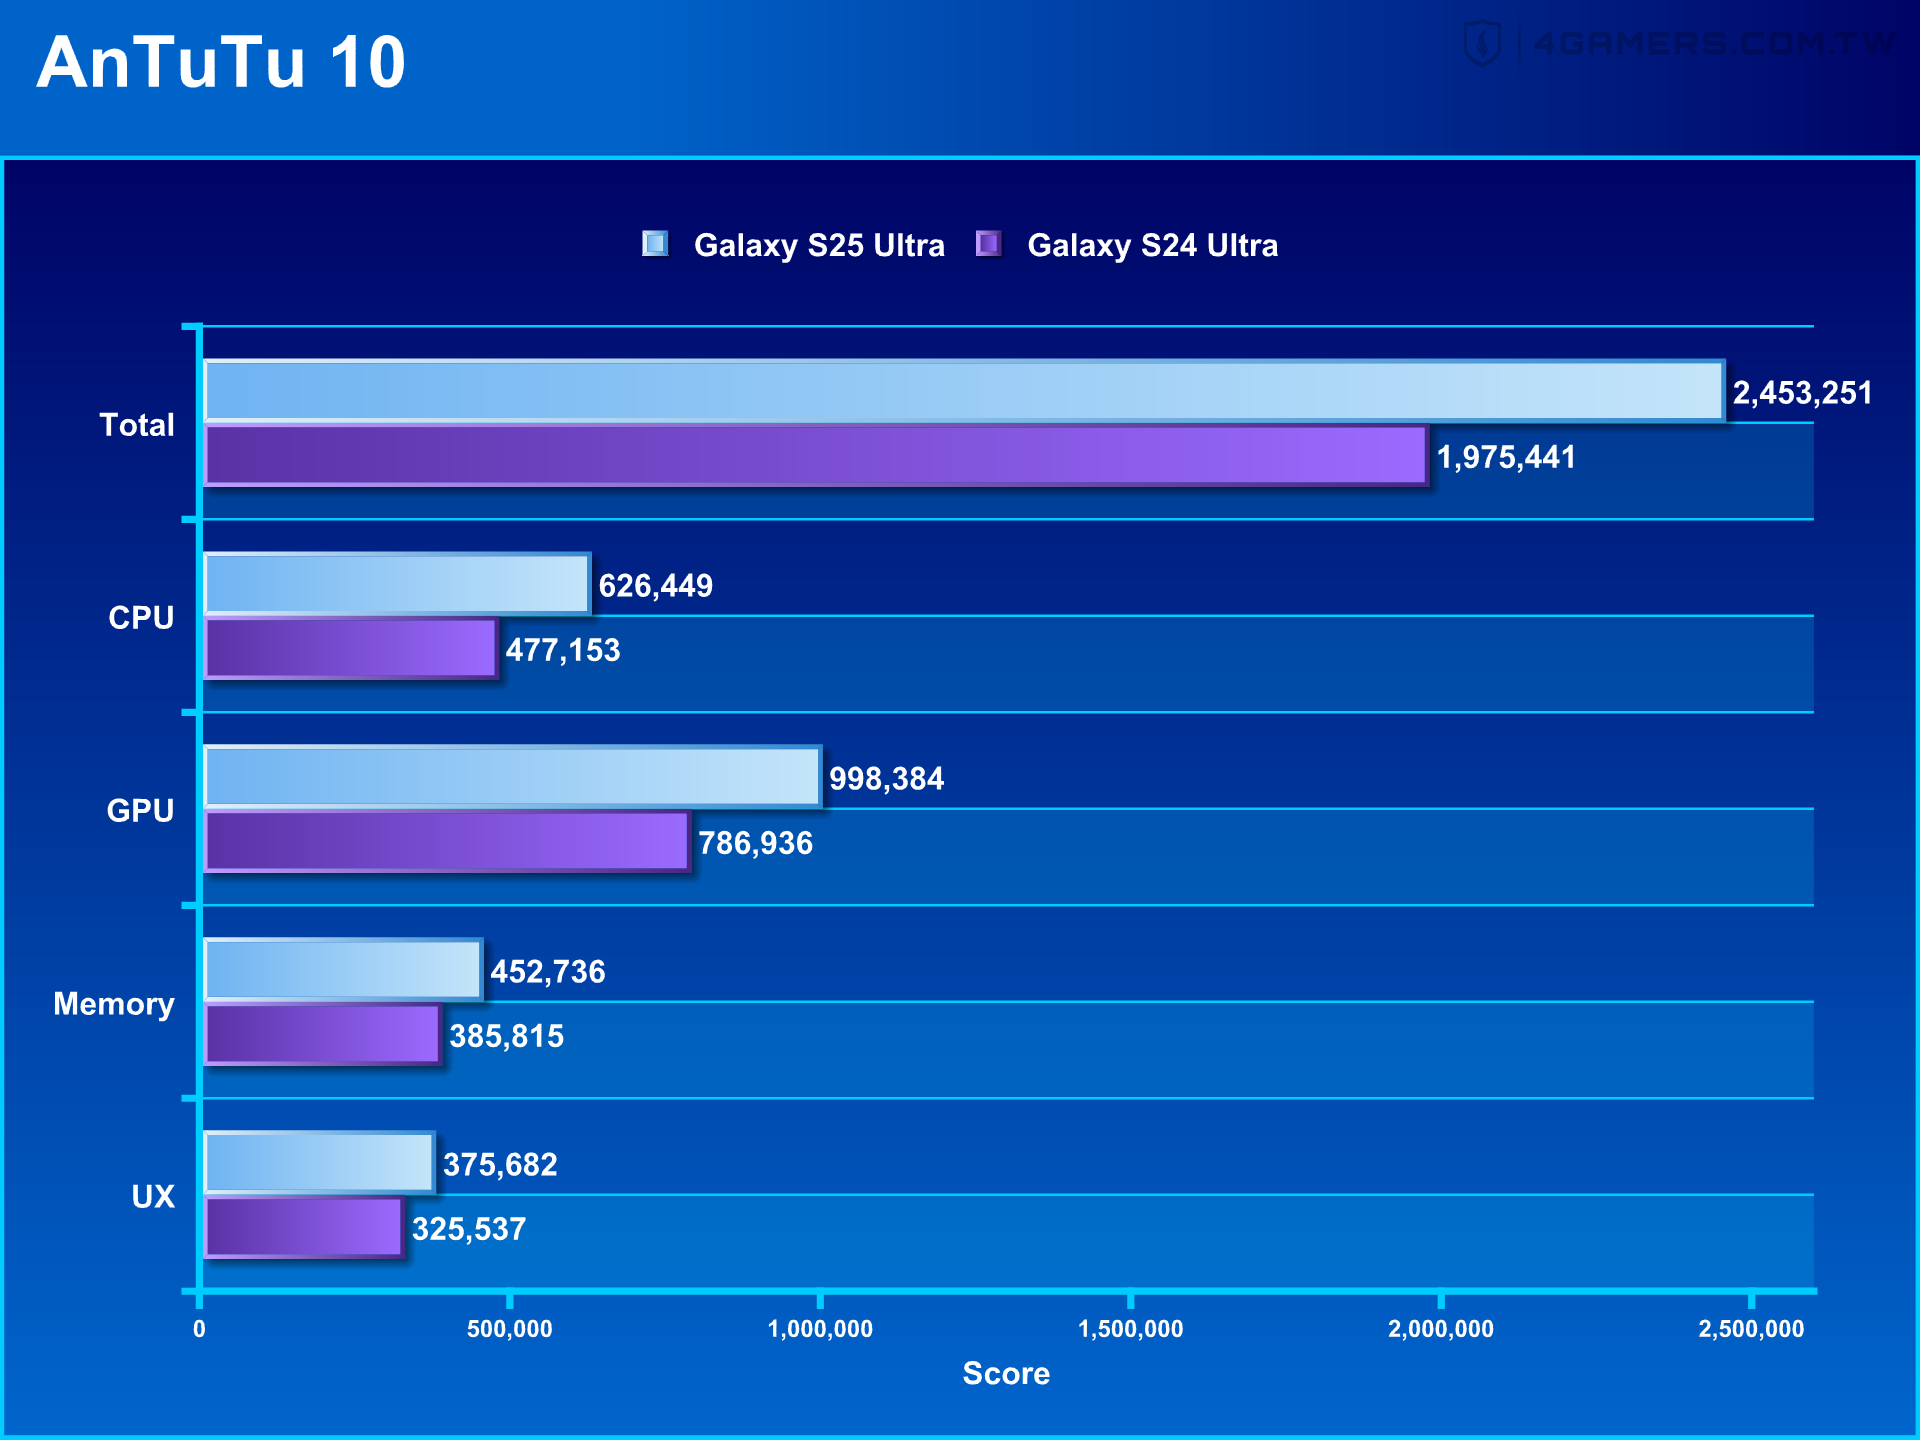This screenshot has height=1440, width=1920.
Task: Click the value 325,537
Action: point(469,1230)
